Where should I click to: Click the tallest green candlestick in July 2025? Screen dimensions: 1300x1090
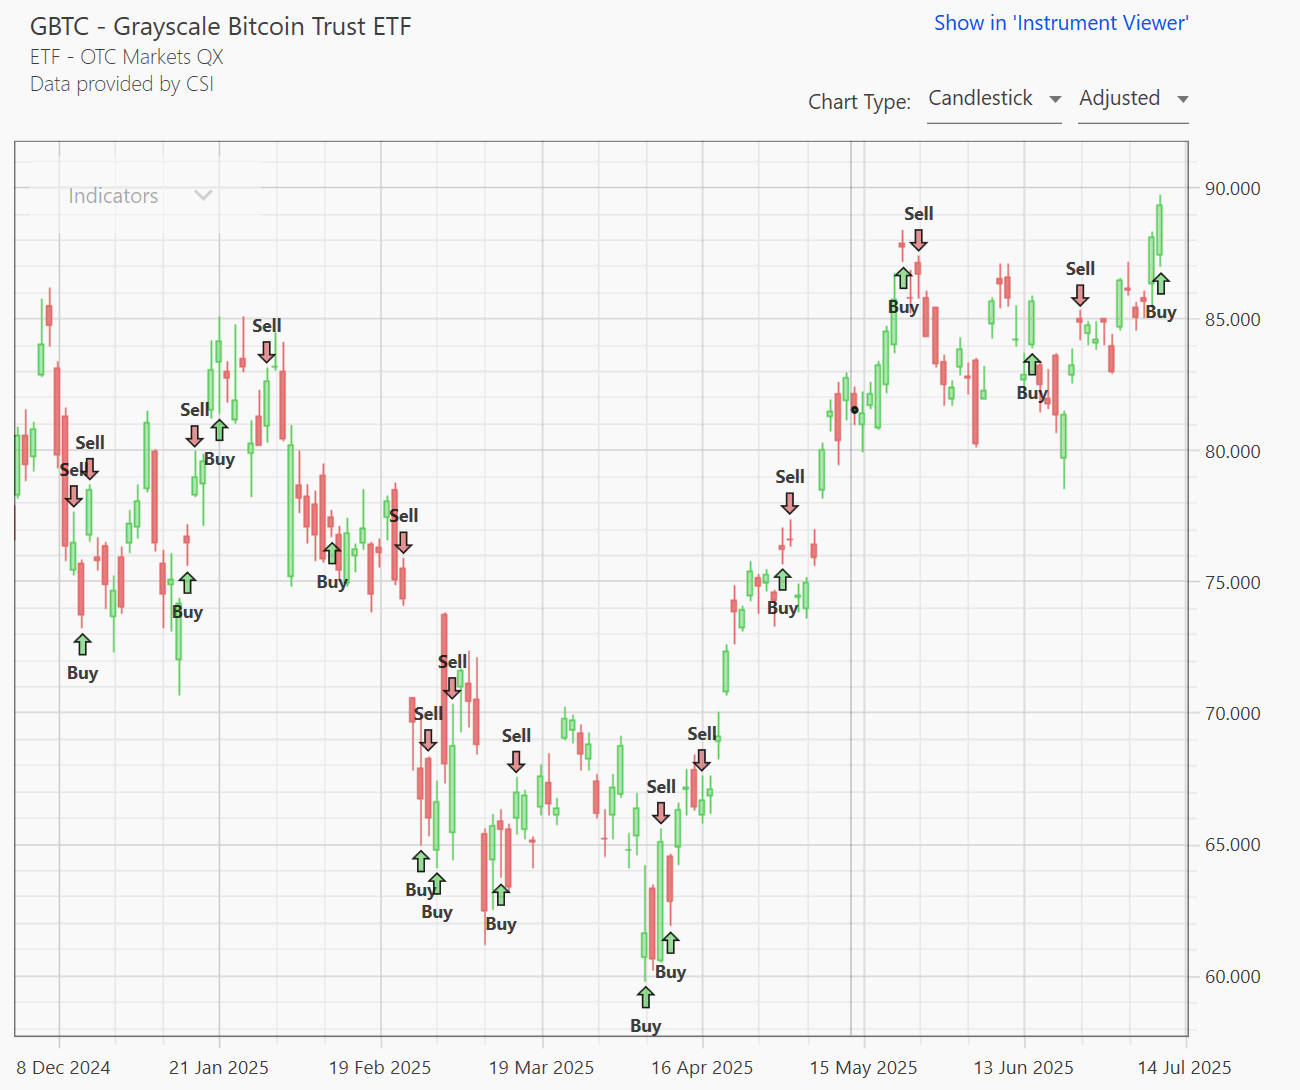1159,230
